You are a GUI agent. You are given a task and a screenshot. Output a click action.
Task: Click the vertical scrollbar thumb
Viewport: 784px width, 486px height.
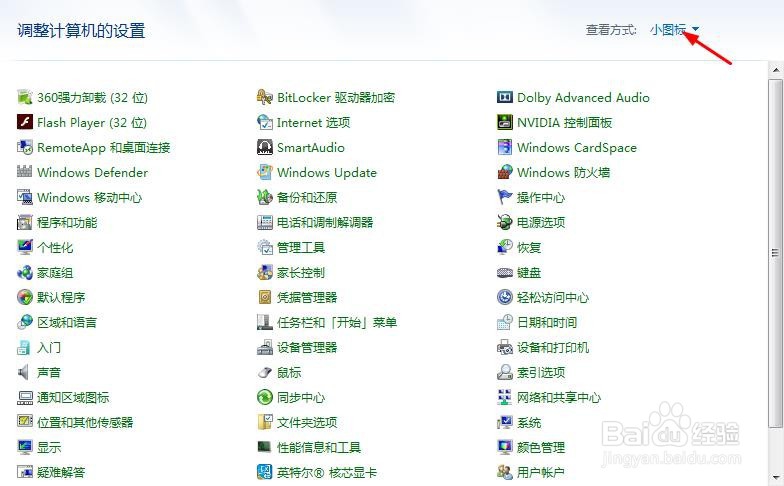point(776,253)
